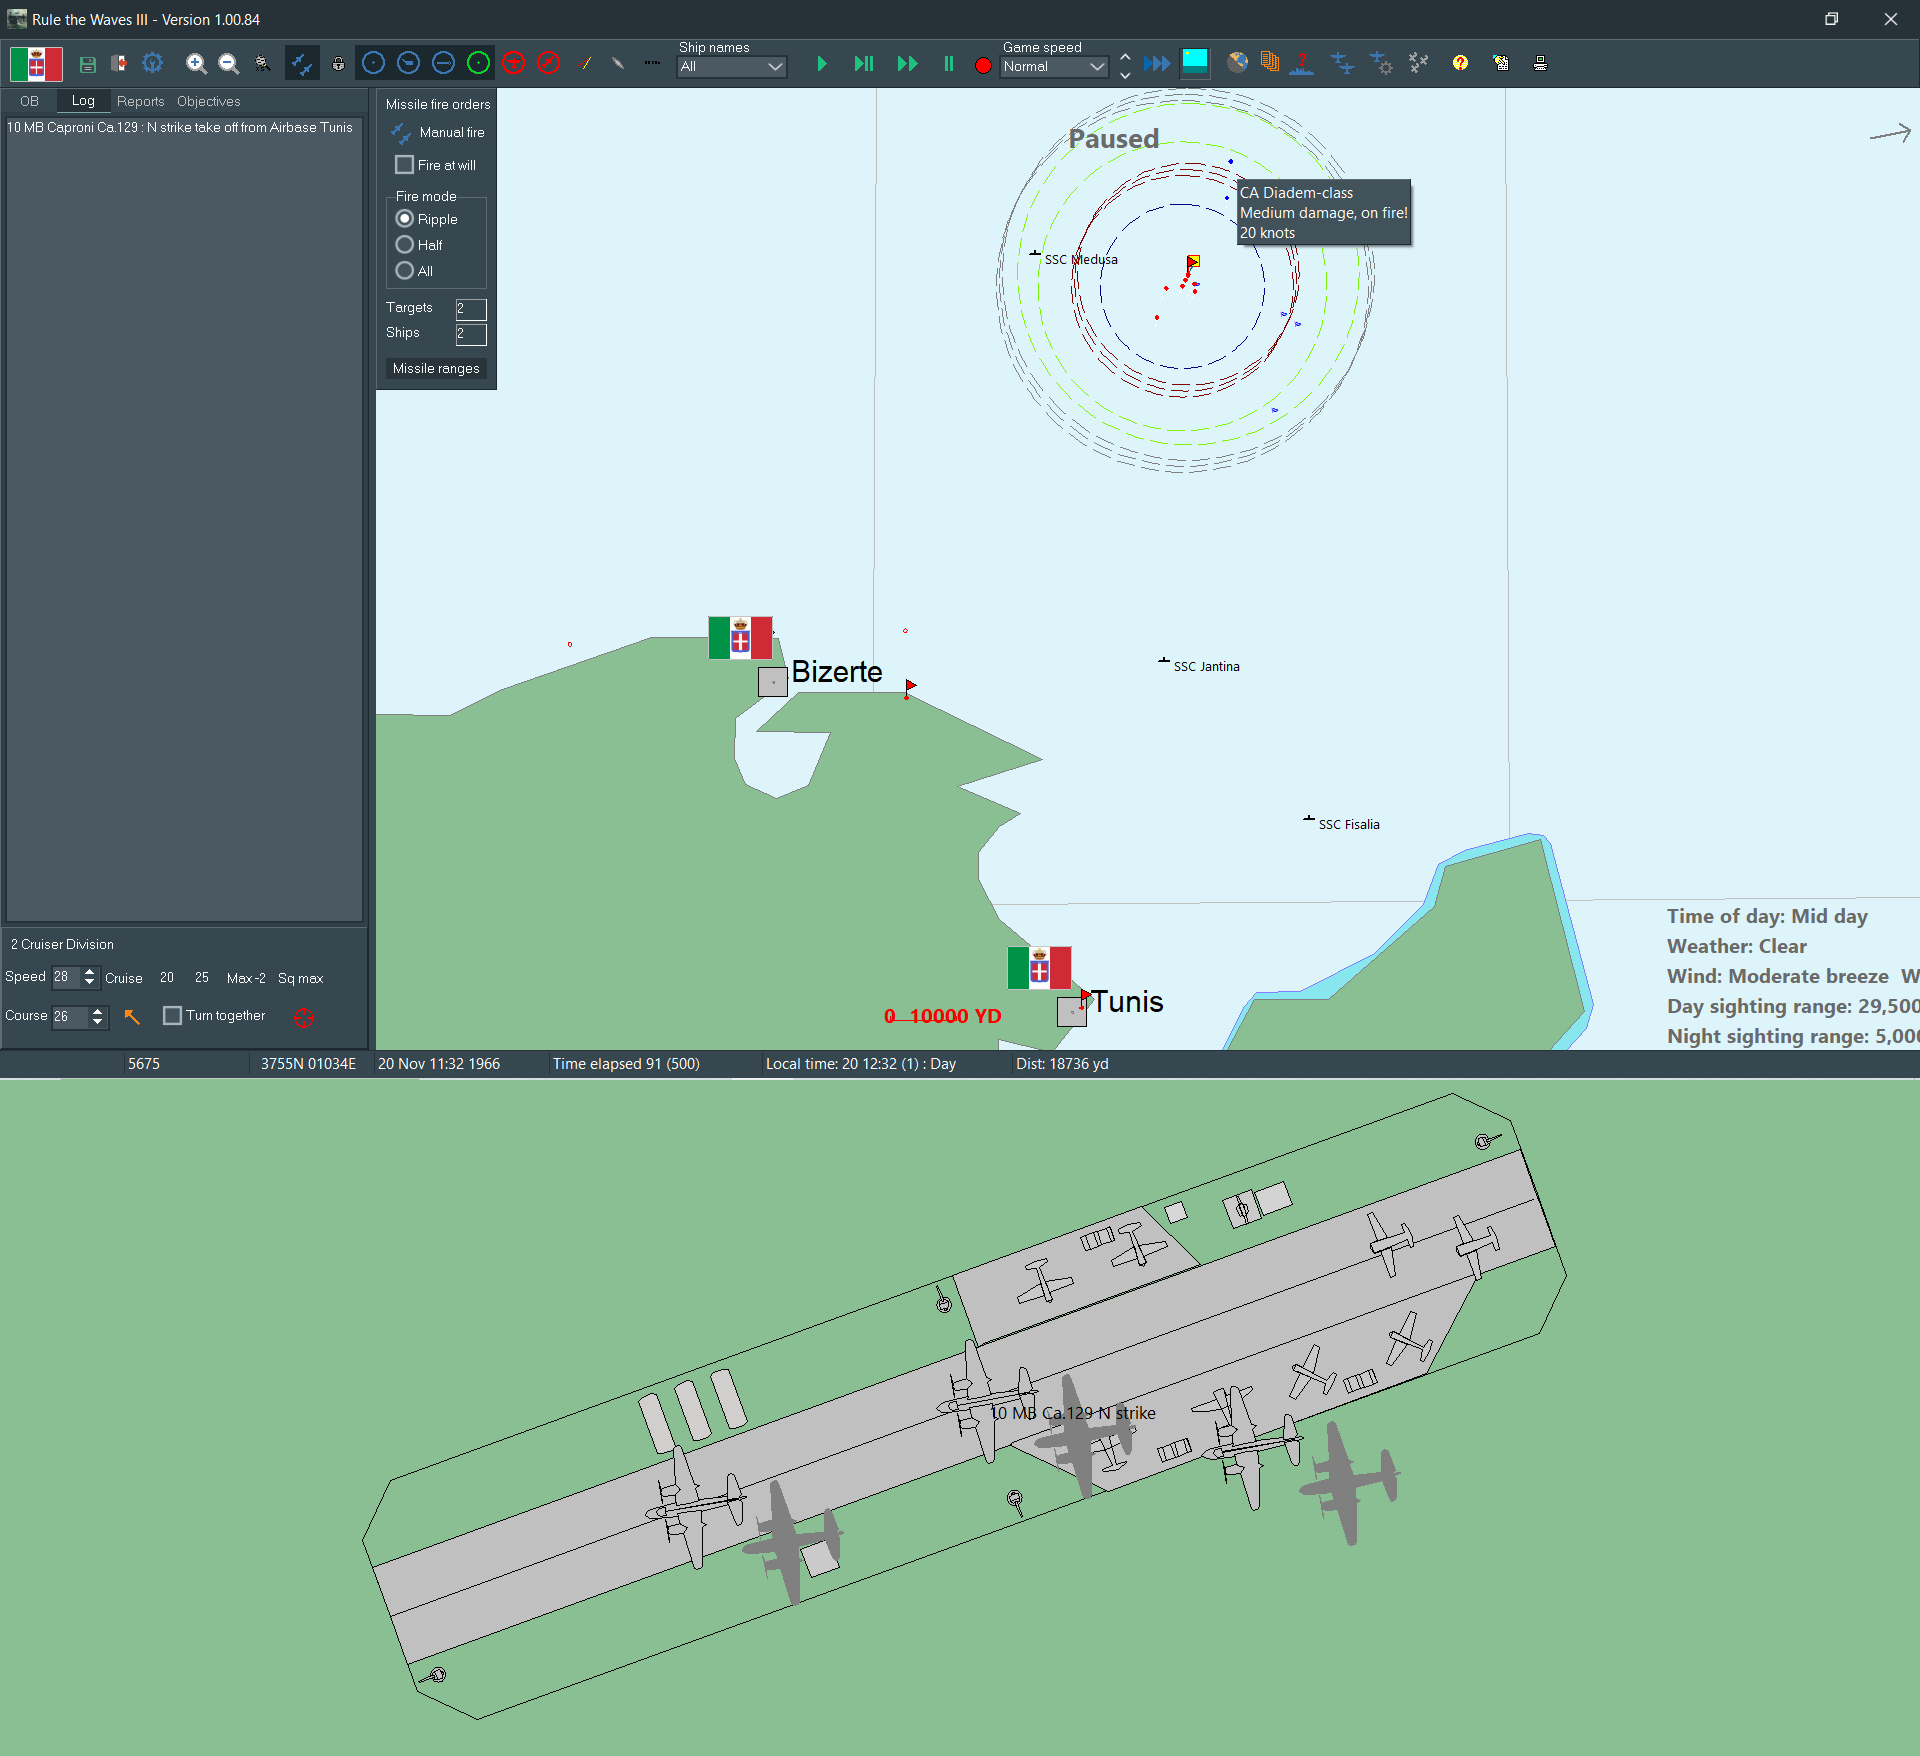Image resolution: width=1920 pixels, height=1756 pixels.
Task: Click the Sq max speed label
Action: [x=300, y=978]
